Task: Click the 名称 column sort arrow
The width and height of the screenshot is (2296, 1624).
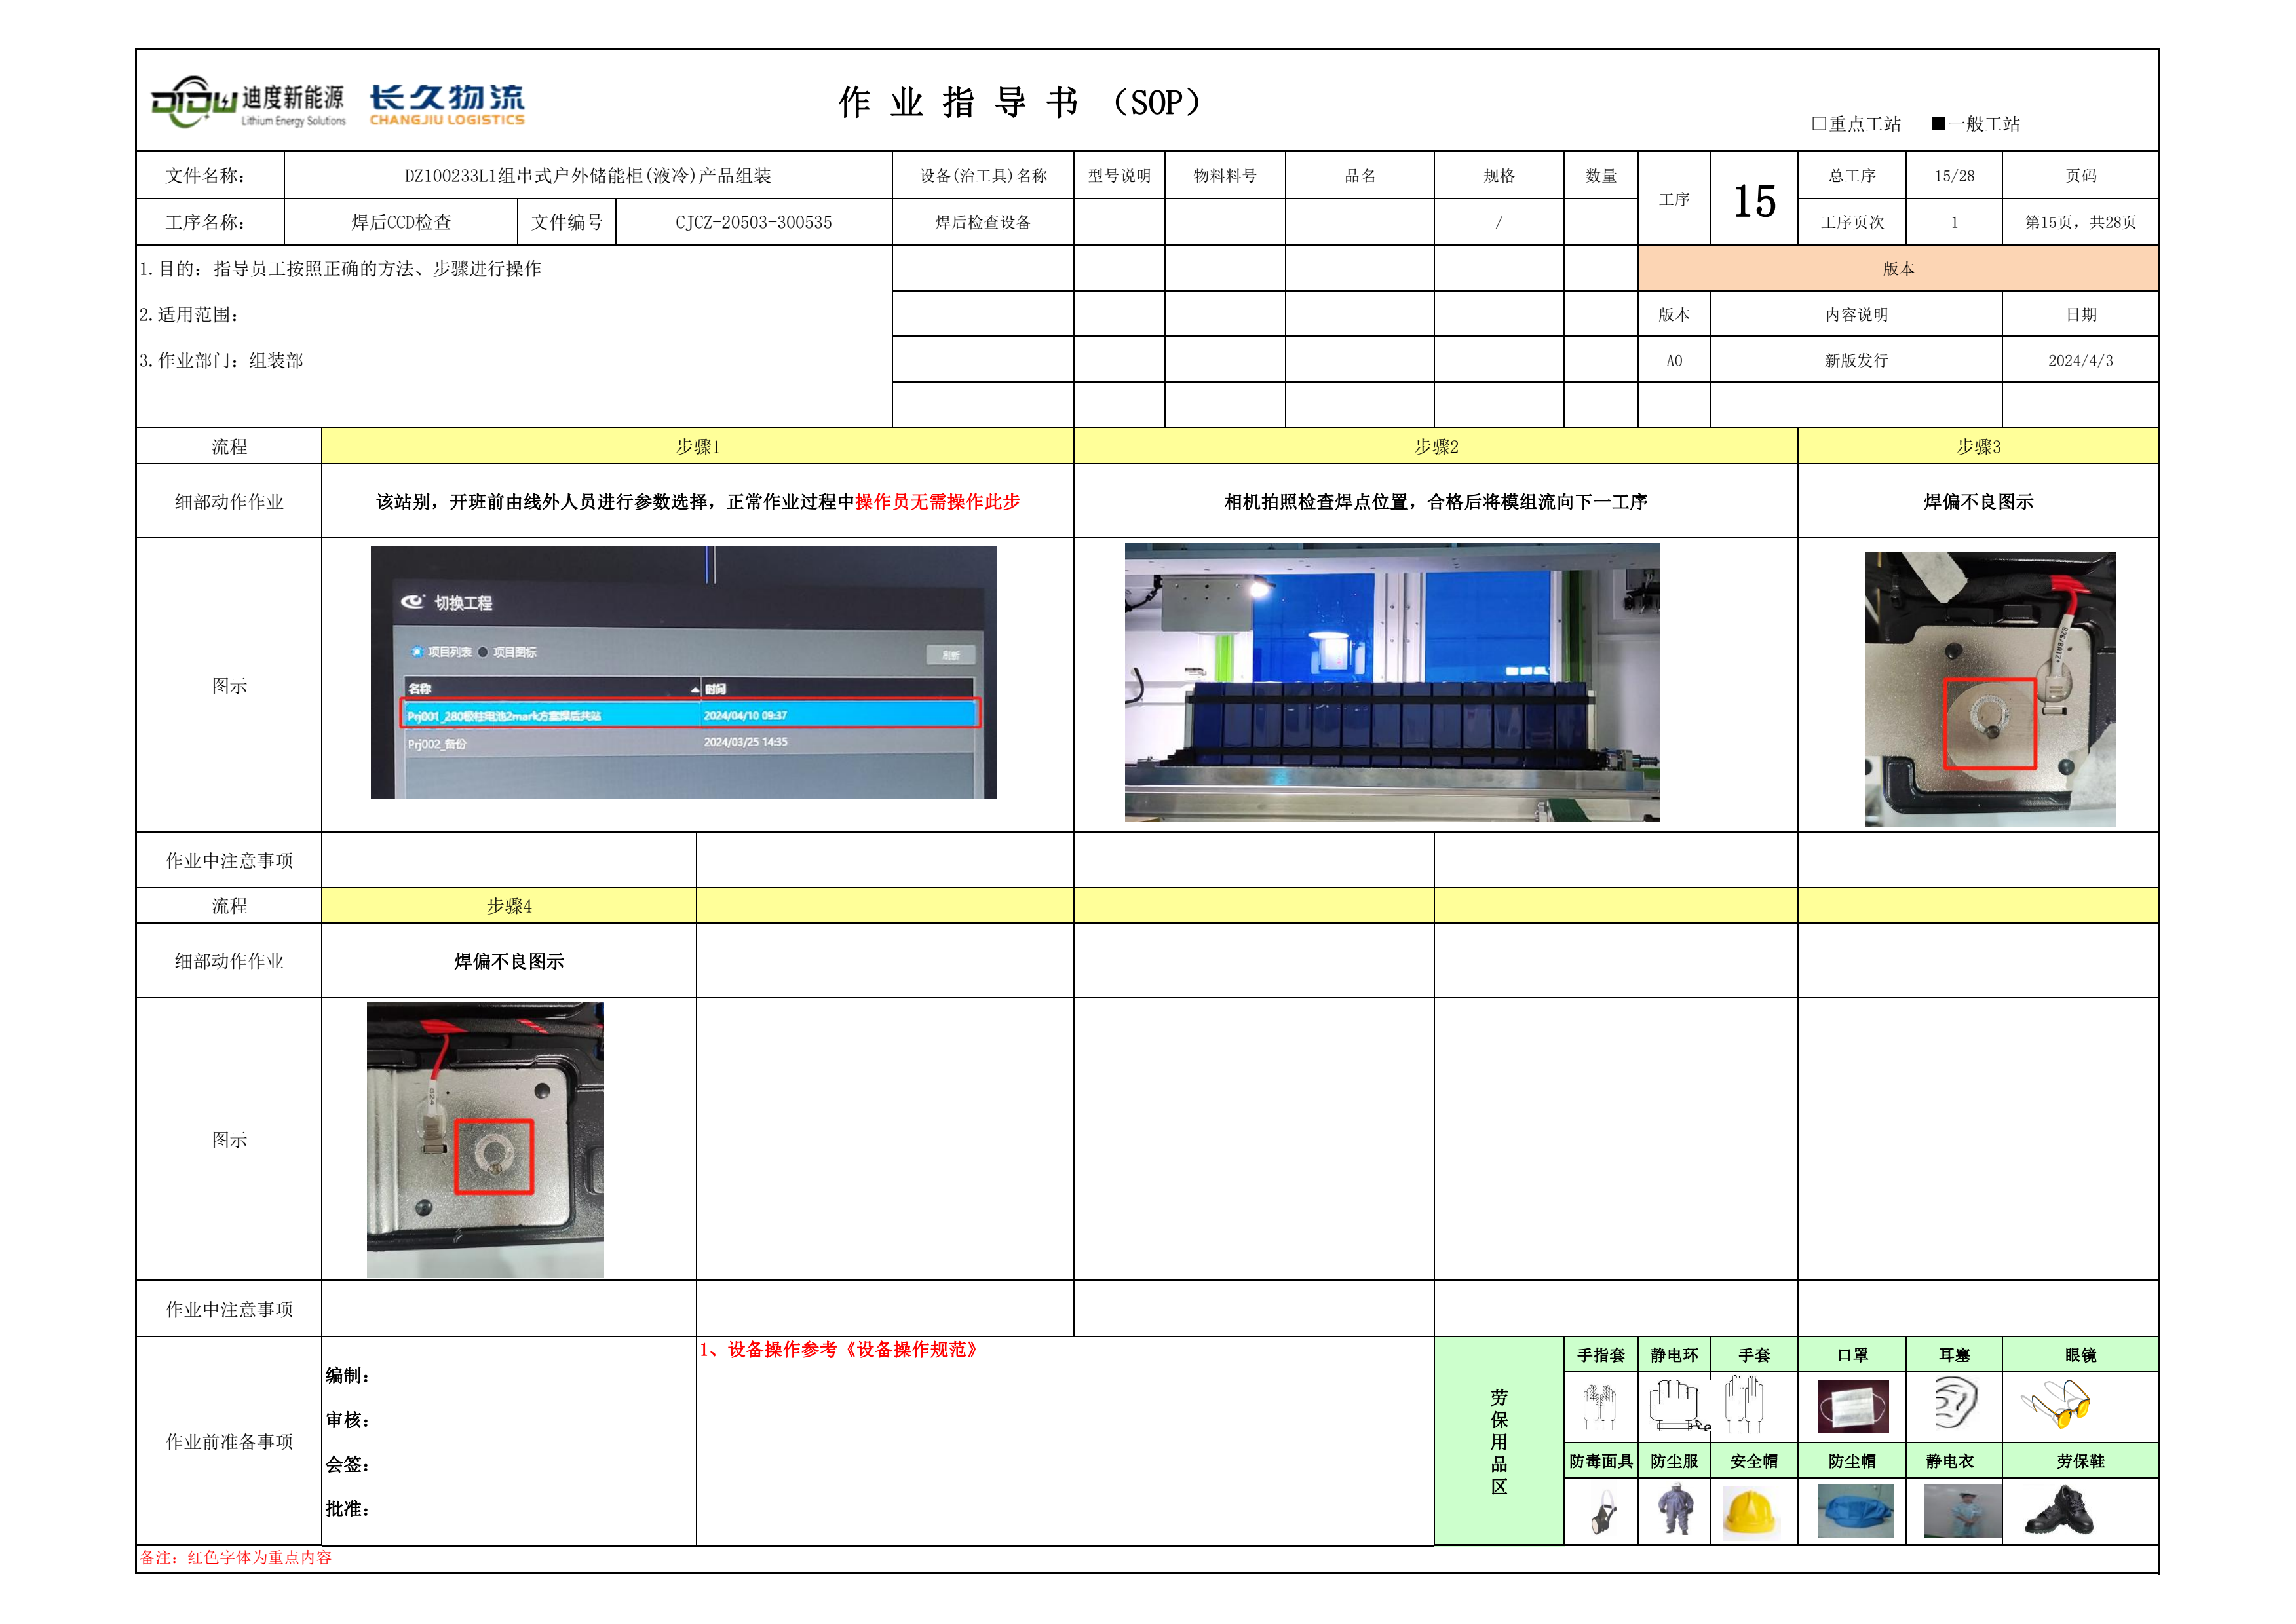Action: tap(695, 689)
